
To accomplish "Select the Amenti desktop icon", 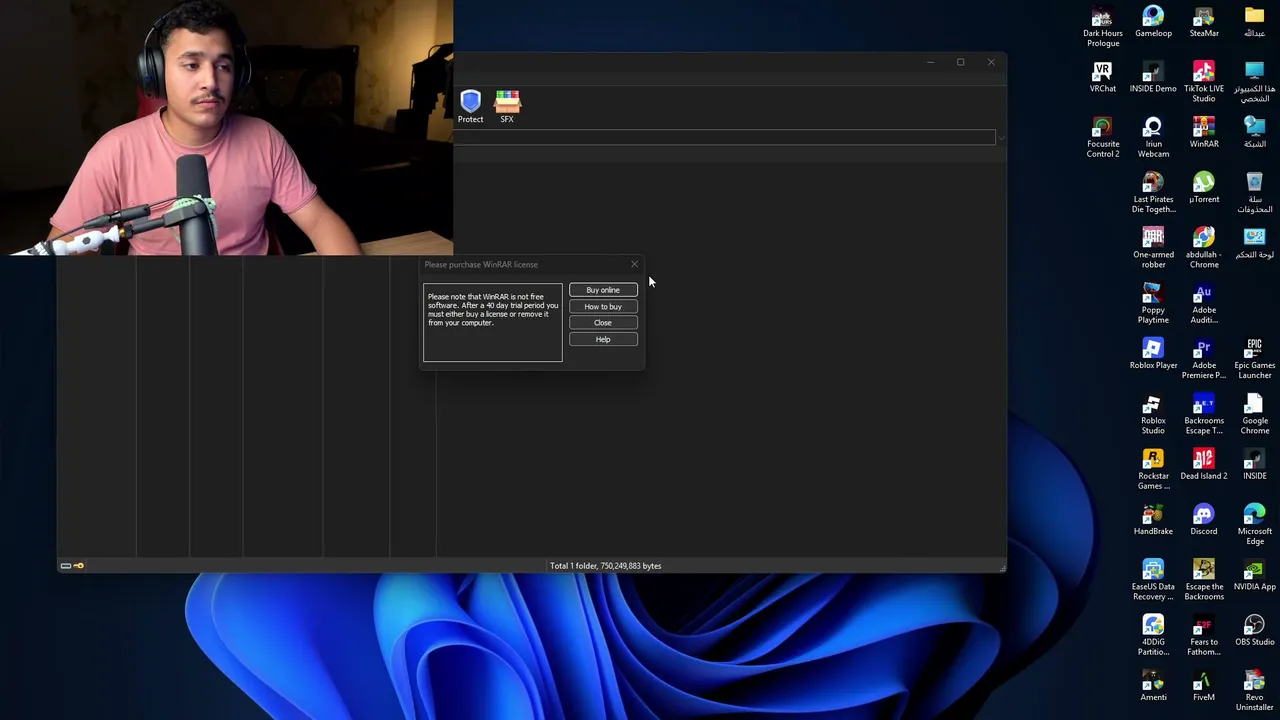I will coord(1153,686).
